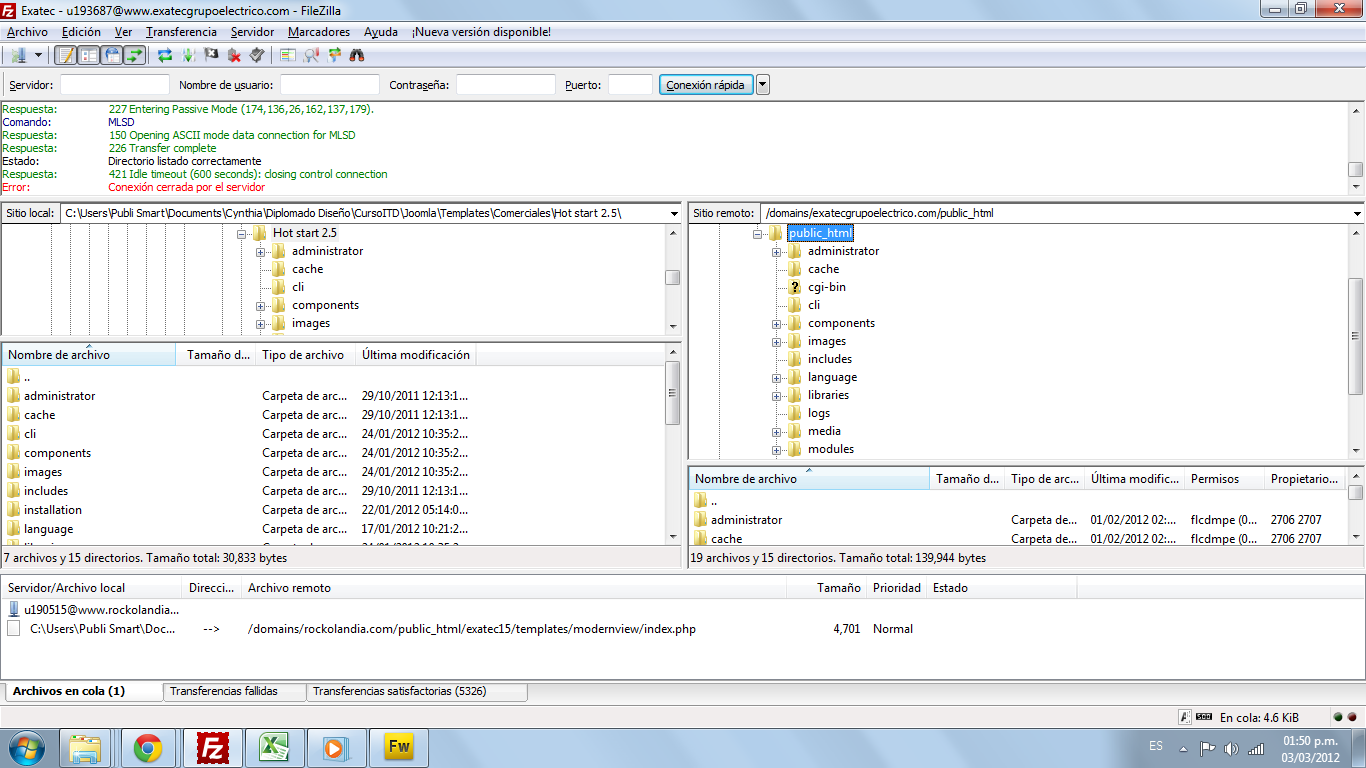The height and width of the screenshot is (768, 1366).
Task: Select the remote logs tree folder
Action: (x=819, y=413)
